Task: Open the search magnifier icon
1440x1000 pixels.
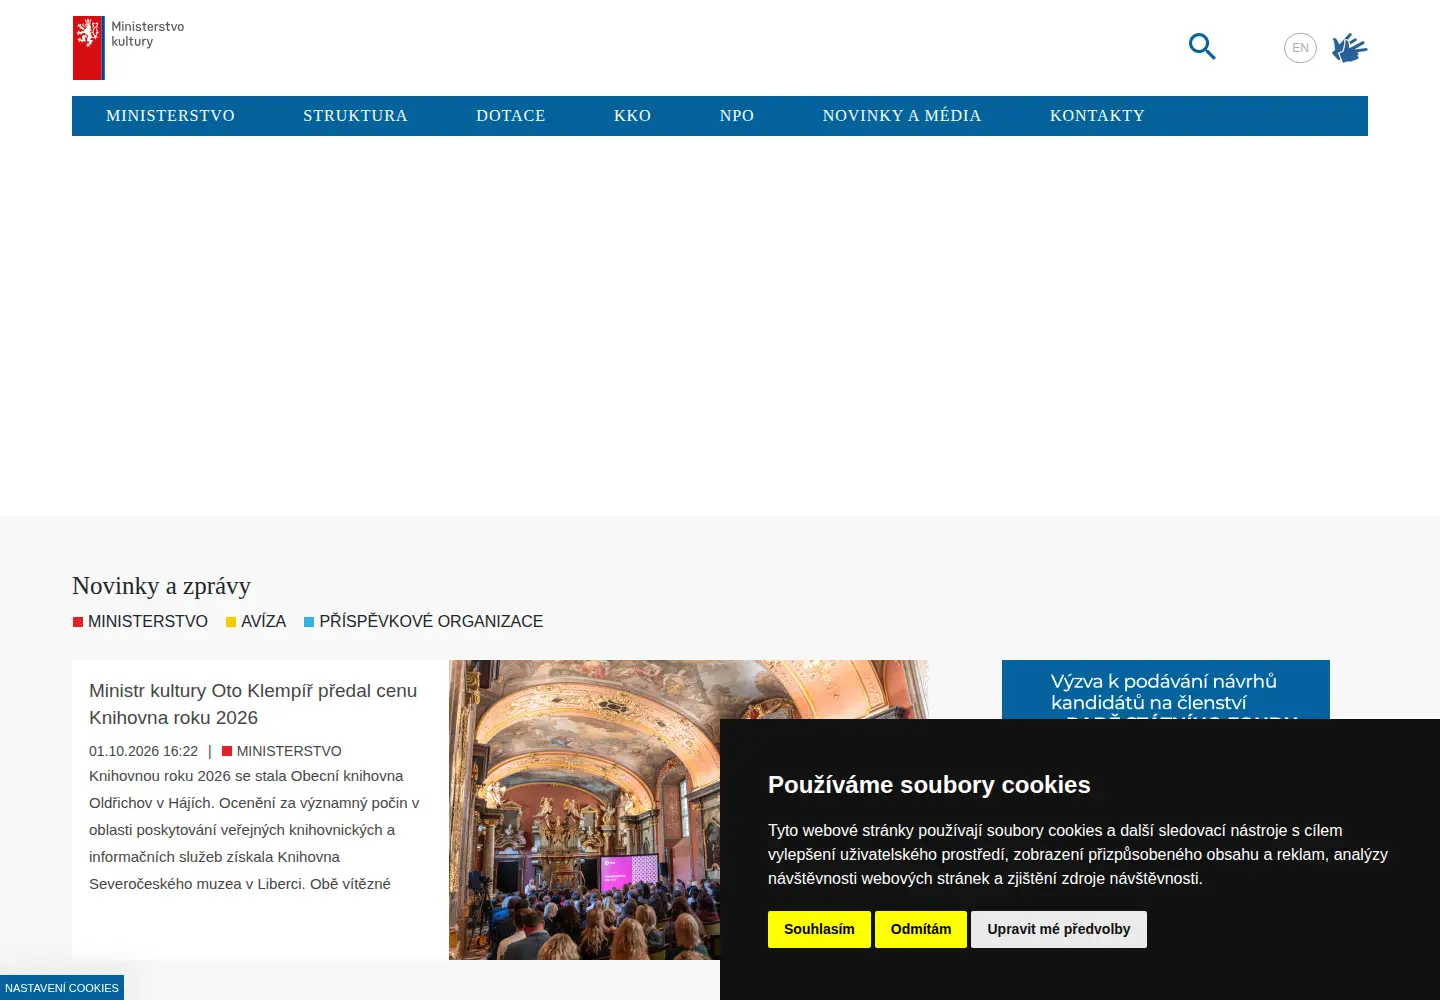Action: tap(1202, 47)
